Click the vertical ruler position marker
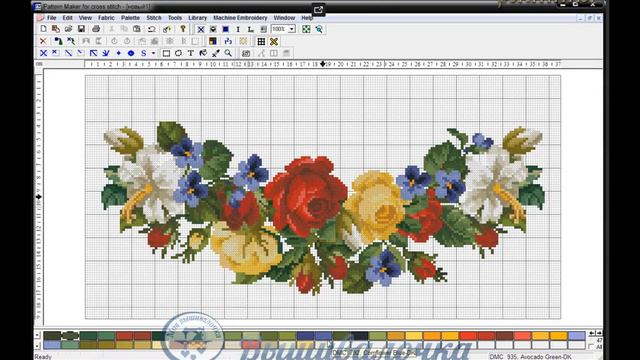Viewport: 640px width, 360px height. [x=39, y=197]
